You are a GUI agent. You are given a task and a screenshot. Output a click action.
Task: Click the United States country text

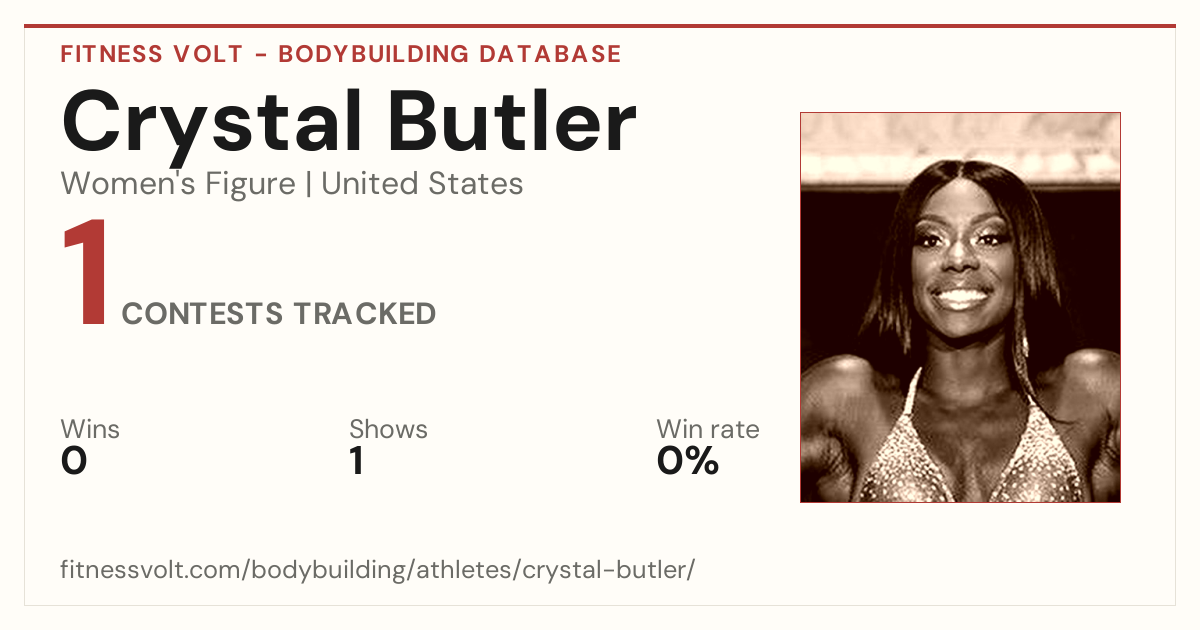pyautogui.click(x=422, y=184)
